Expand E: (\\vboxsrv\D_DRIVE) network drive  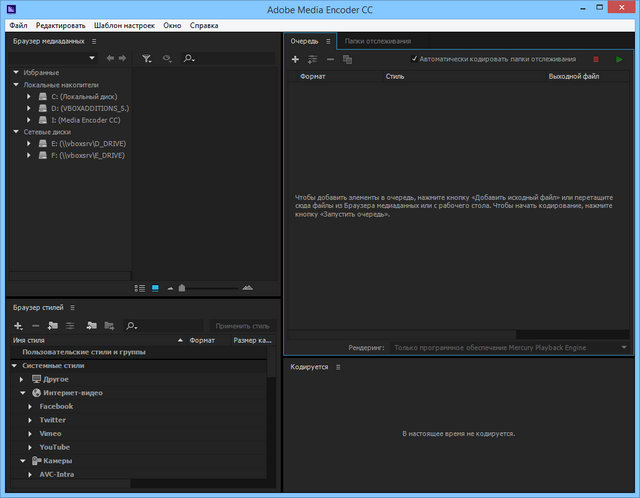coord(29,144)
